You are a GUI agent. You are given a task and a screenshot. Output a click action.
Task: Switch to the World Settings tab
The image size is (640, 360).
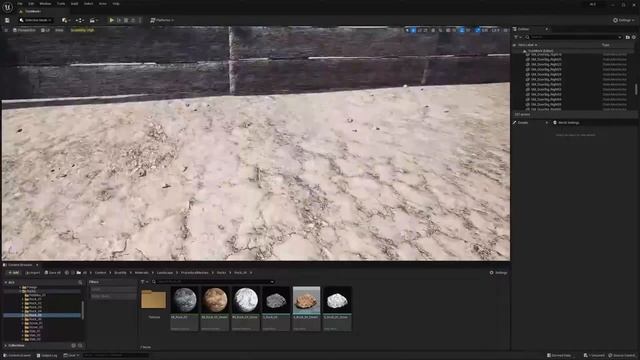tap(566, 122)
